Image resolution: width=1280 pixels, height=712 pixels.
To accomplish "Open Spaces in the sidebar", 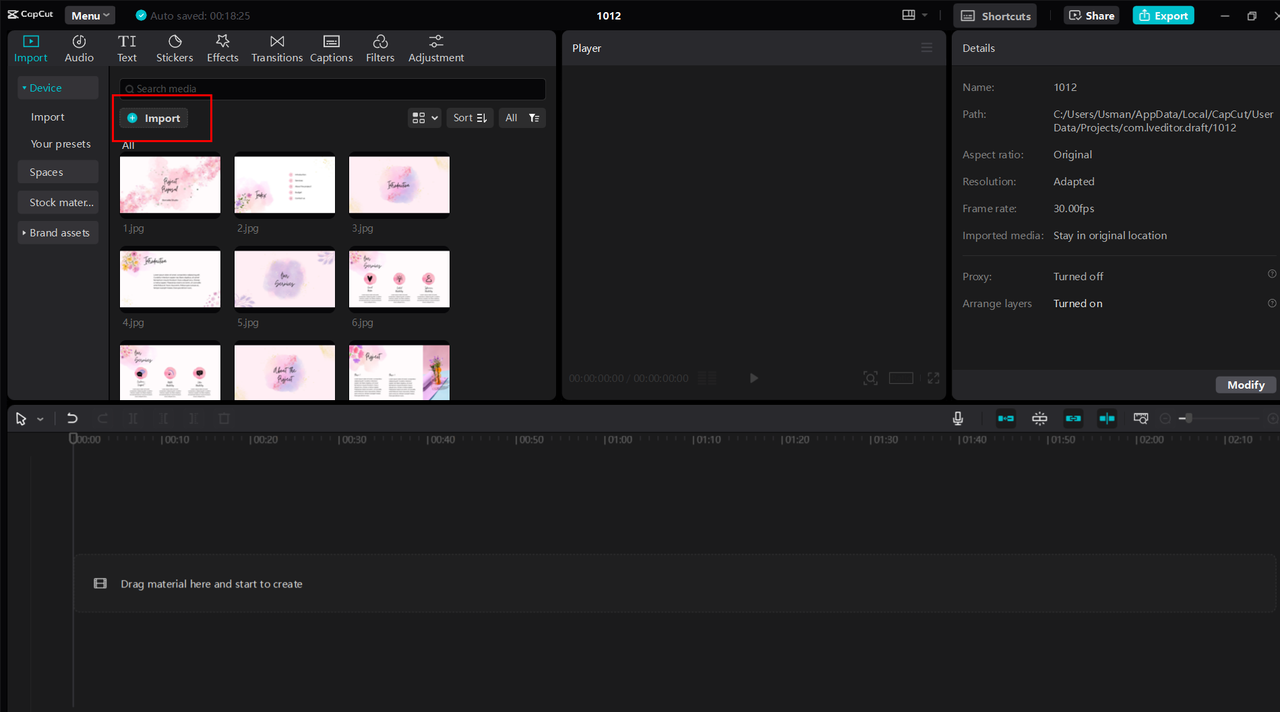I will point(58,172).
